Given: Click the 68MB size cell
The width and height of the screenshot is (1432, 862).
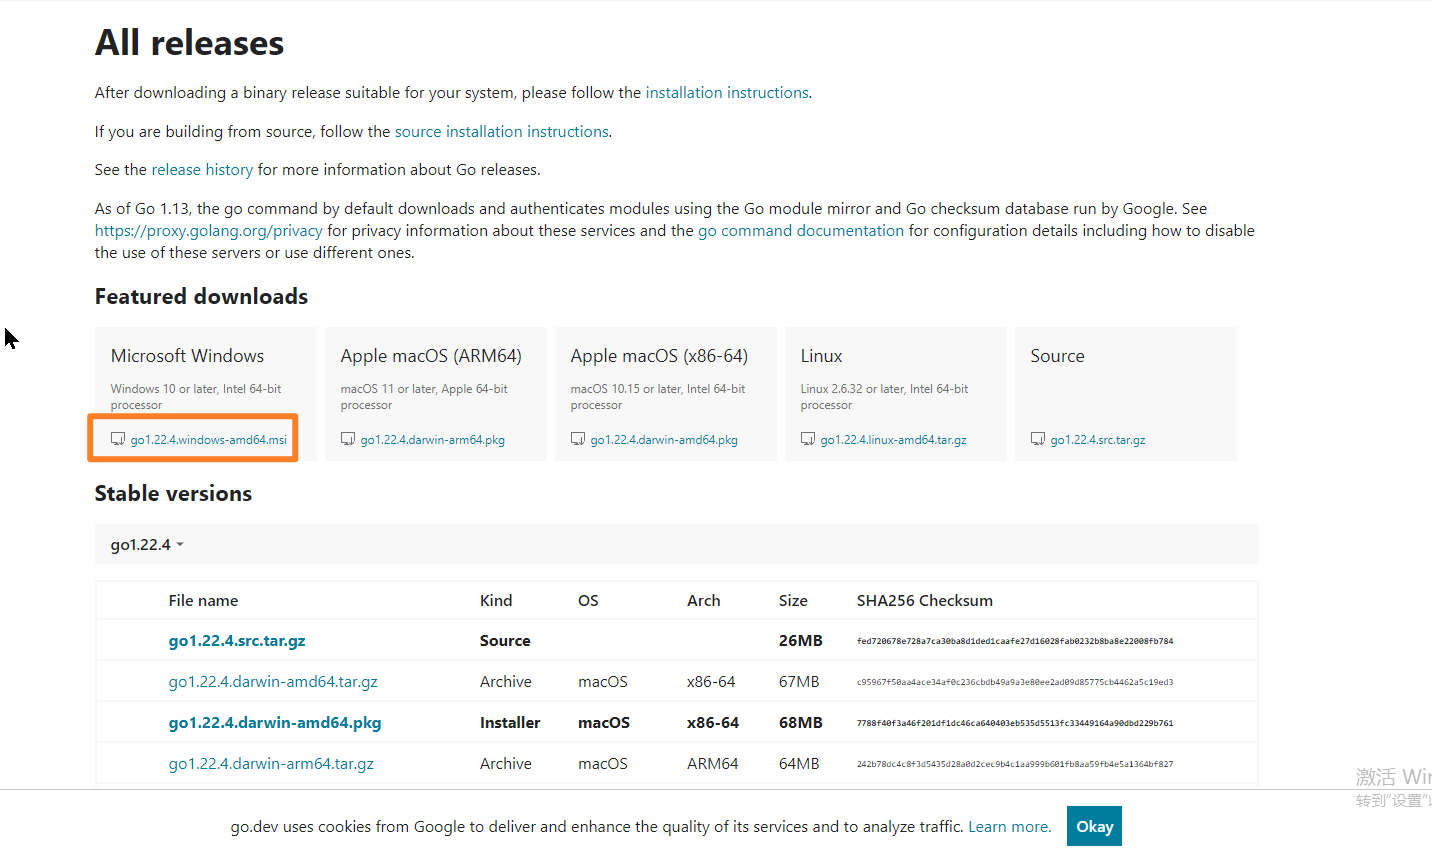Looking at the screenshot, I should tap(801, 722).
